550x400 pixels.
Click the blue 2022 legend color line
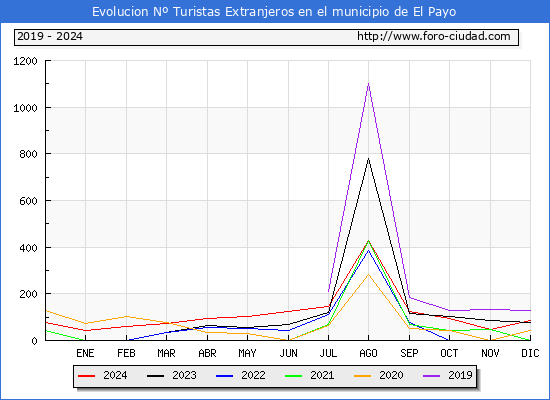pyautogui.click(x=224, y=376)
